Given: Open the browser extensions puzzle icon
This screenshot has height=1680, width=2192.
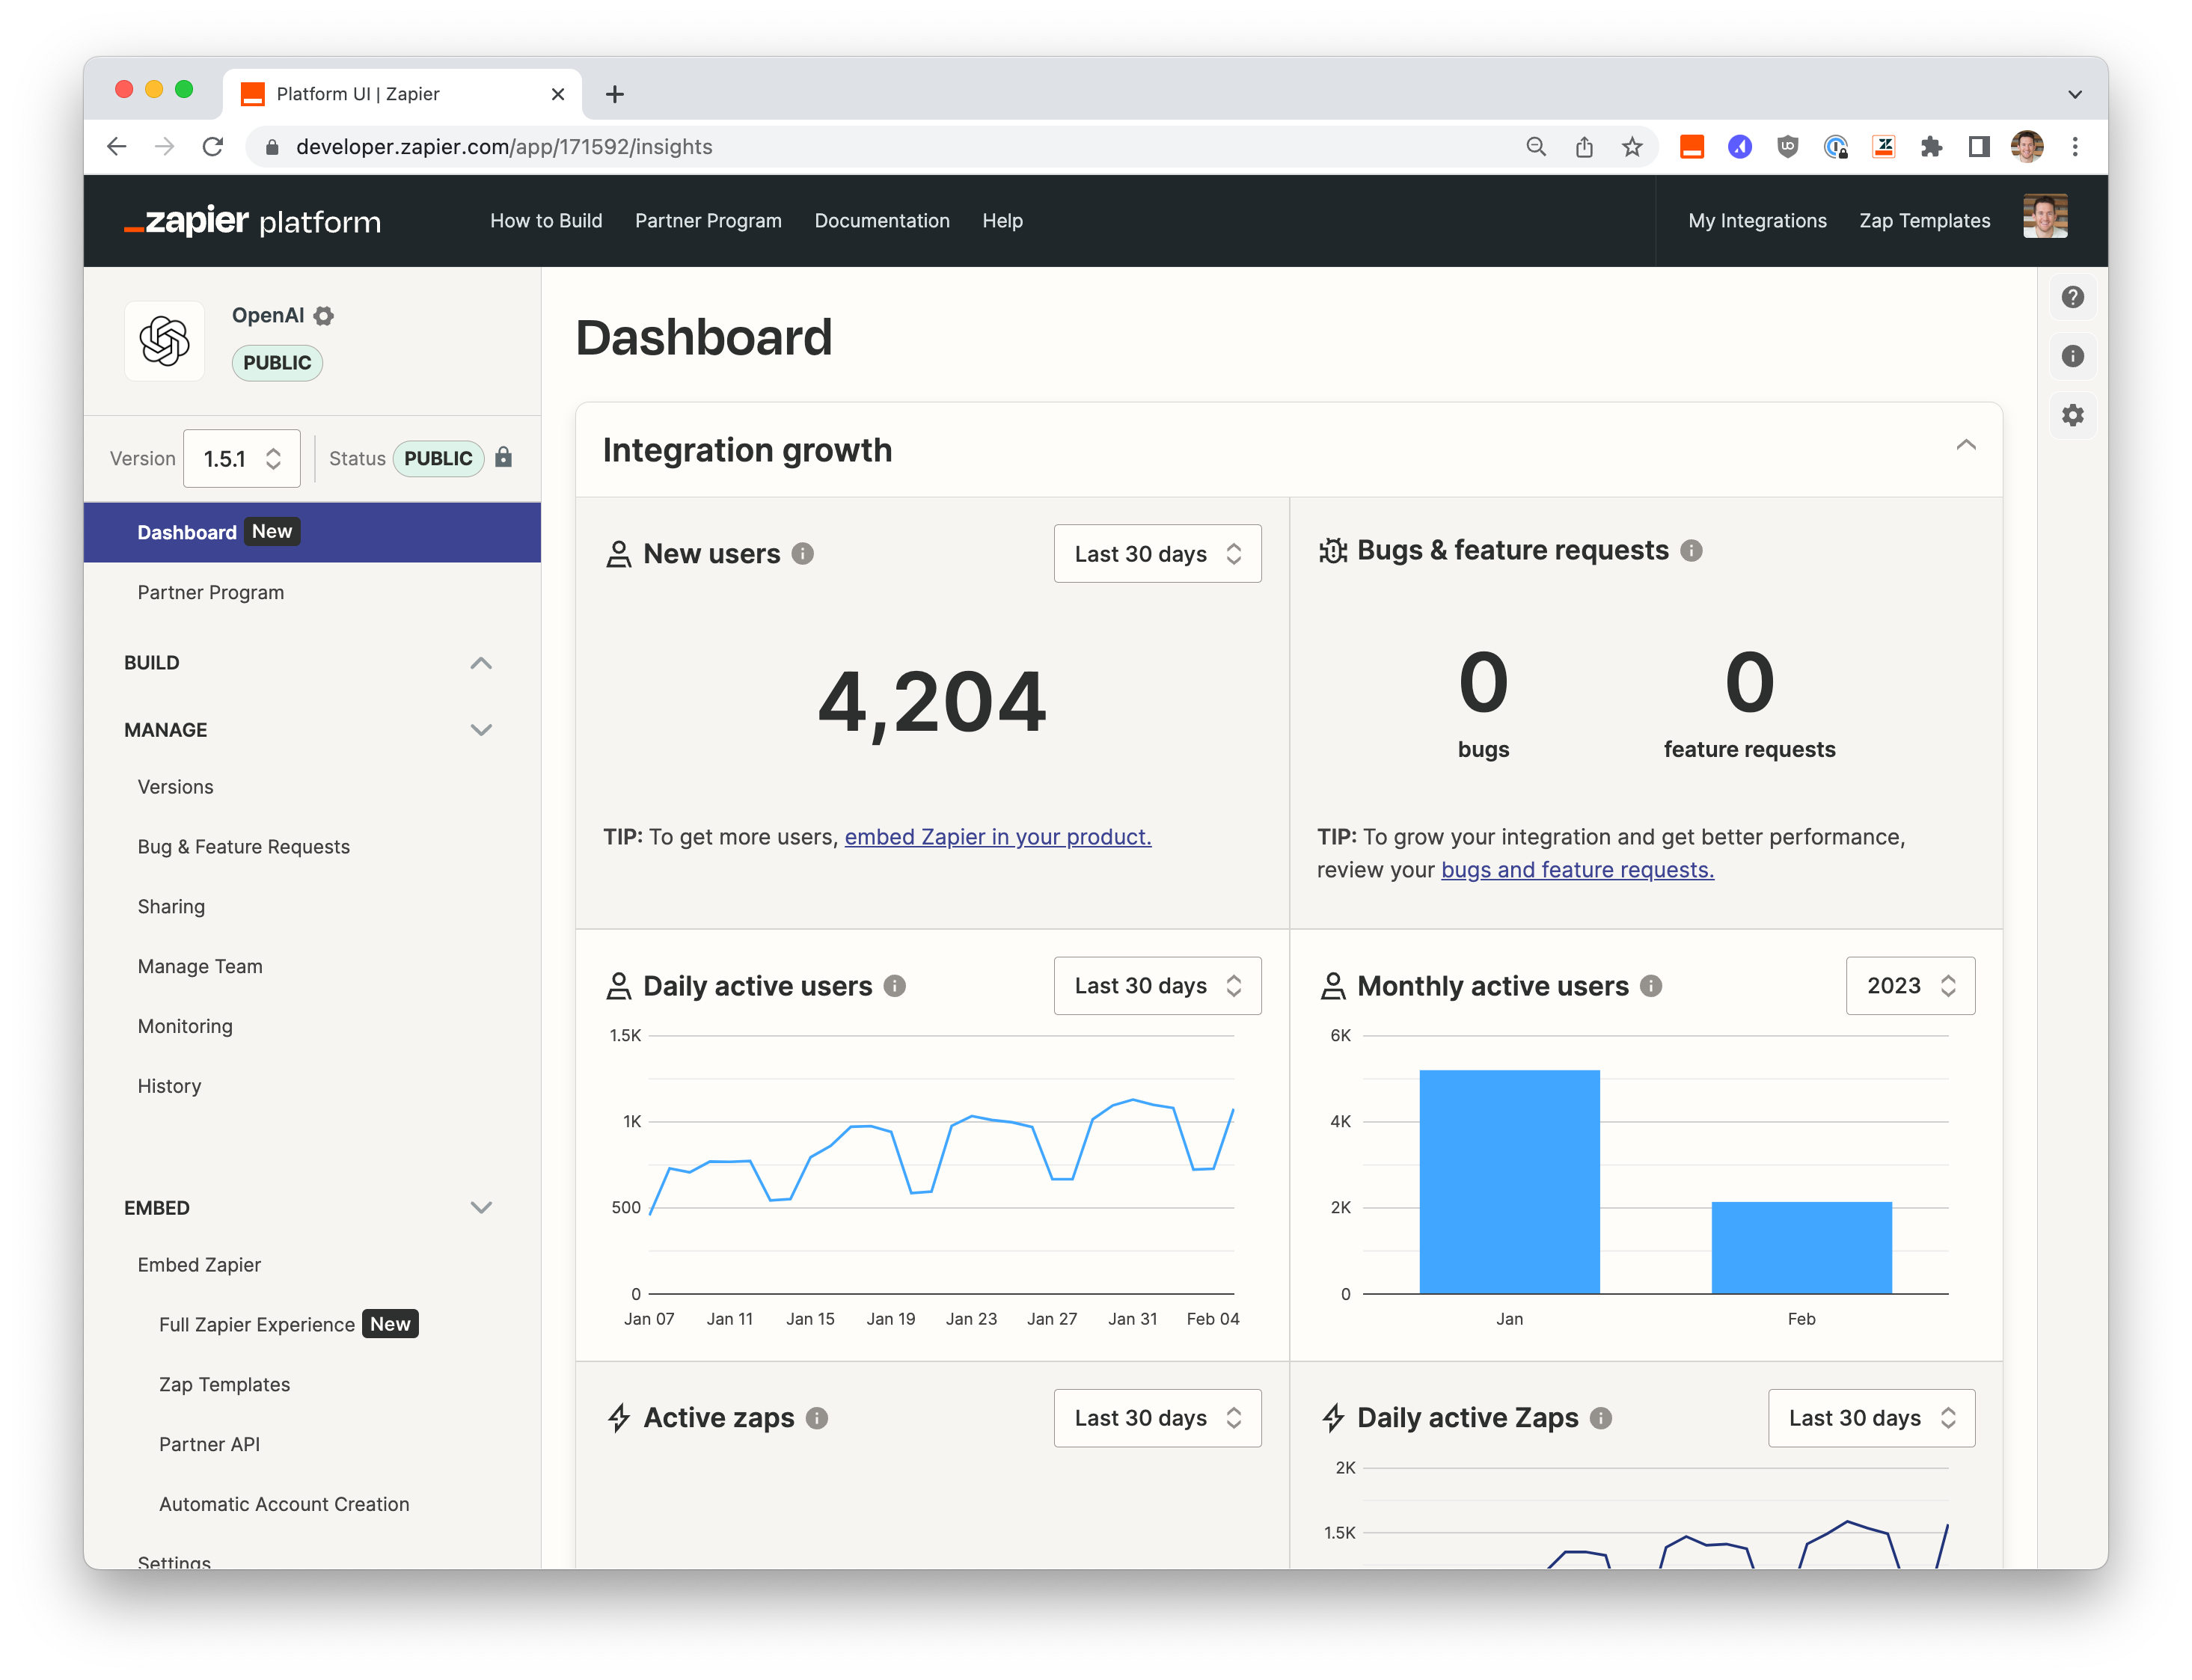Looking at the screenshot, I should [1931, 147].
